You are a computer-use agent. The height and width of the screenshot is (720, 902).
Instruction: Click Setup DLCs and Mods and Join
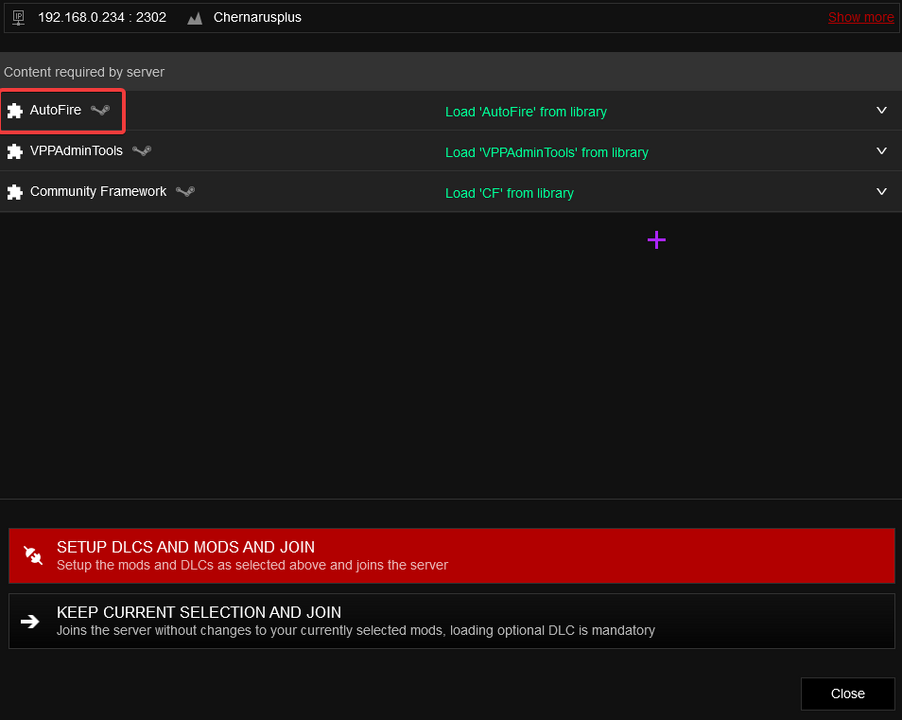(452, 556)
